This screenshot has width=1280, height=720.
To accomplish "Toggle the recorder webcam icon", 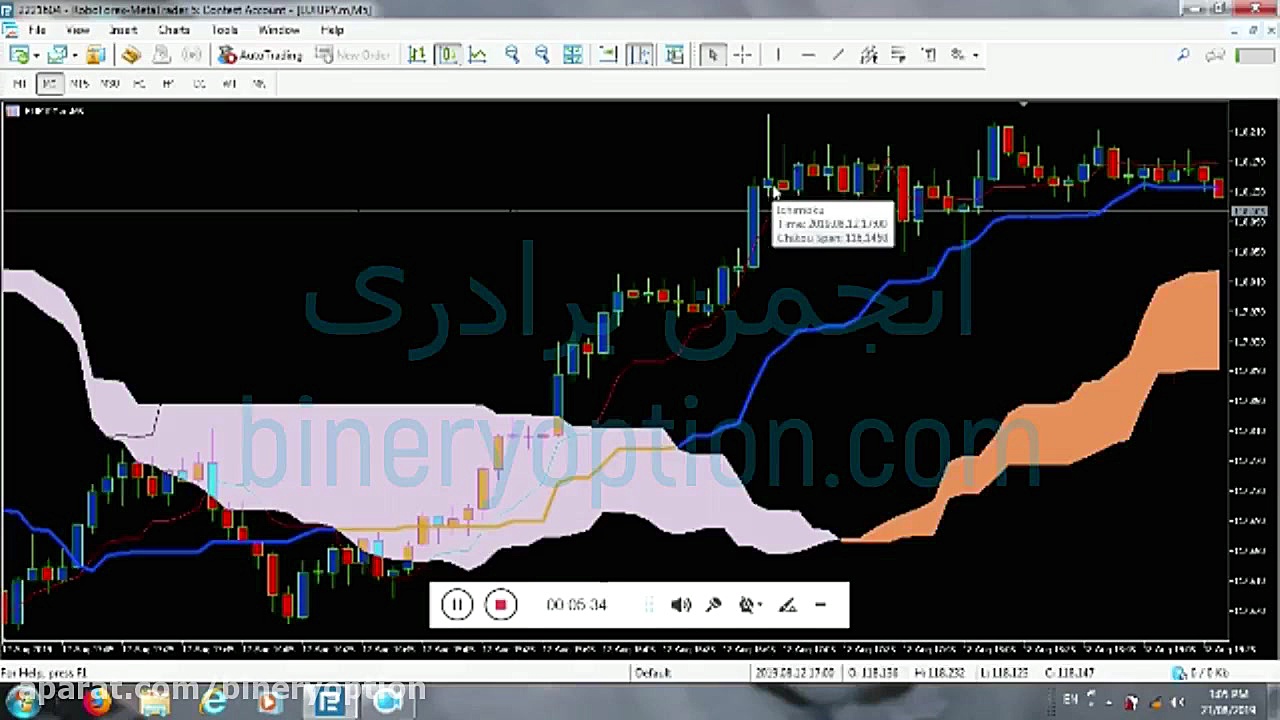I will click(746, 604).
